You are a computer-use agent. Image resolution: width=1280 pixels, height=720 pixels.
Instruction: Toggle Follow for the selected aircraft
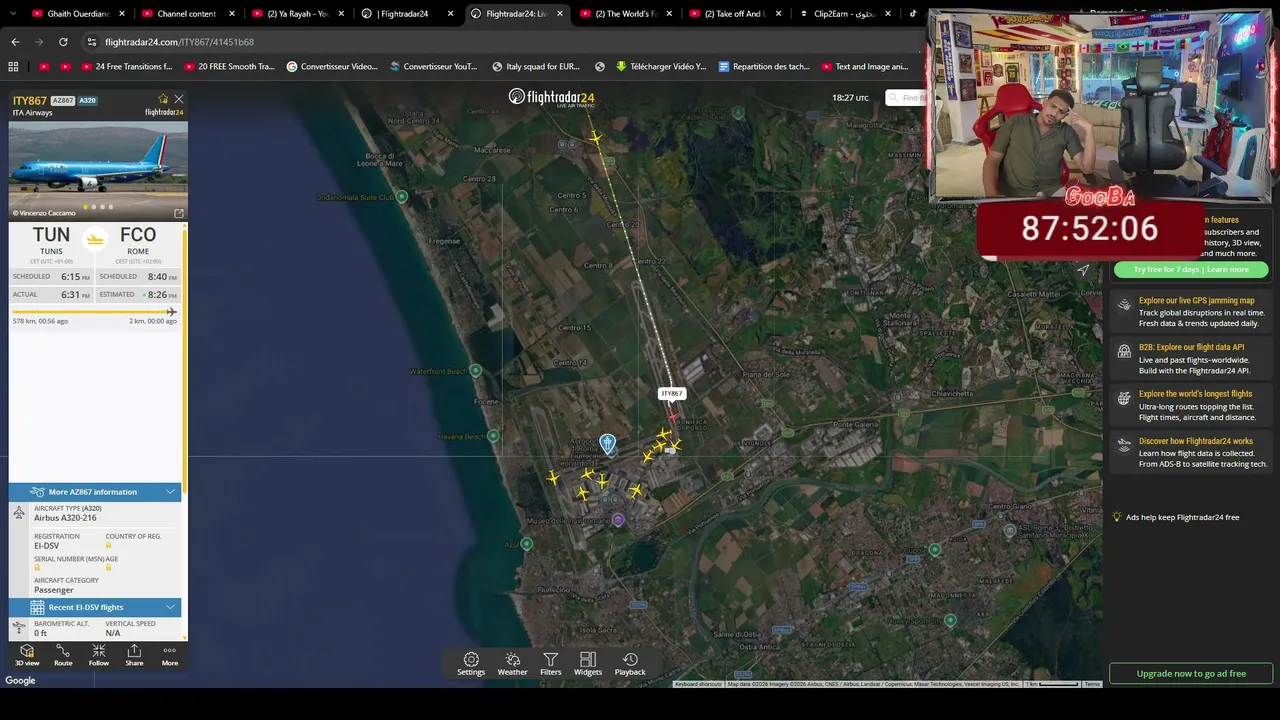pyautogui.click(x=99, y=655)
